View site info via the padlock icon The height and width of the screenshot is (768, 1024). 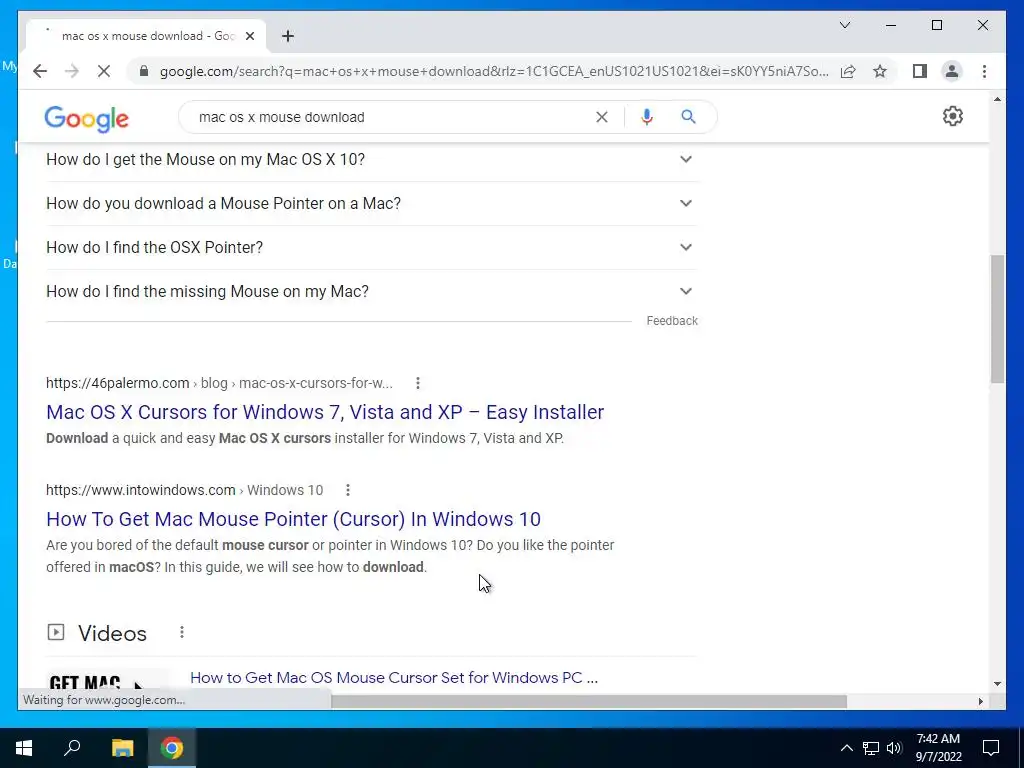pyautogui.click(x=144, y=71)
